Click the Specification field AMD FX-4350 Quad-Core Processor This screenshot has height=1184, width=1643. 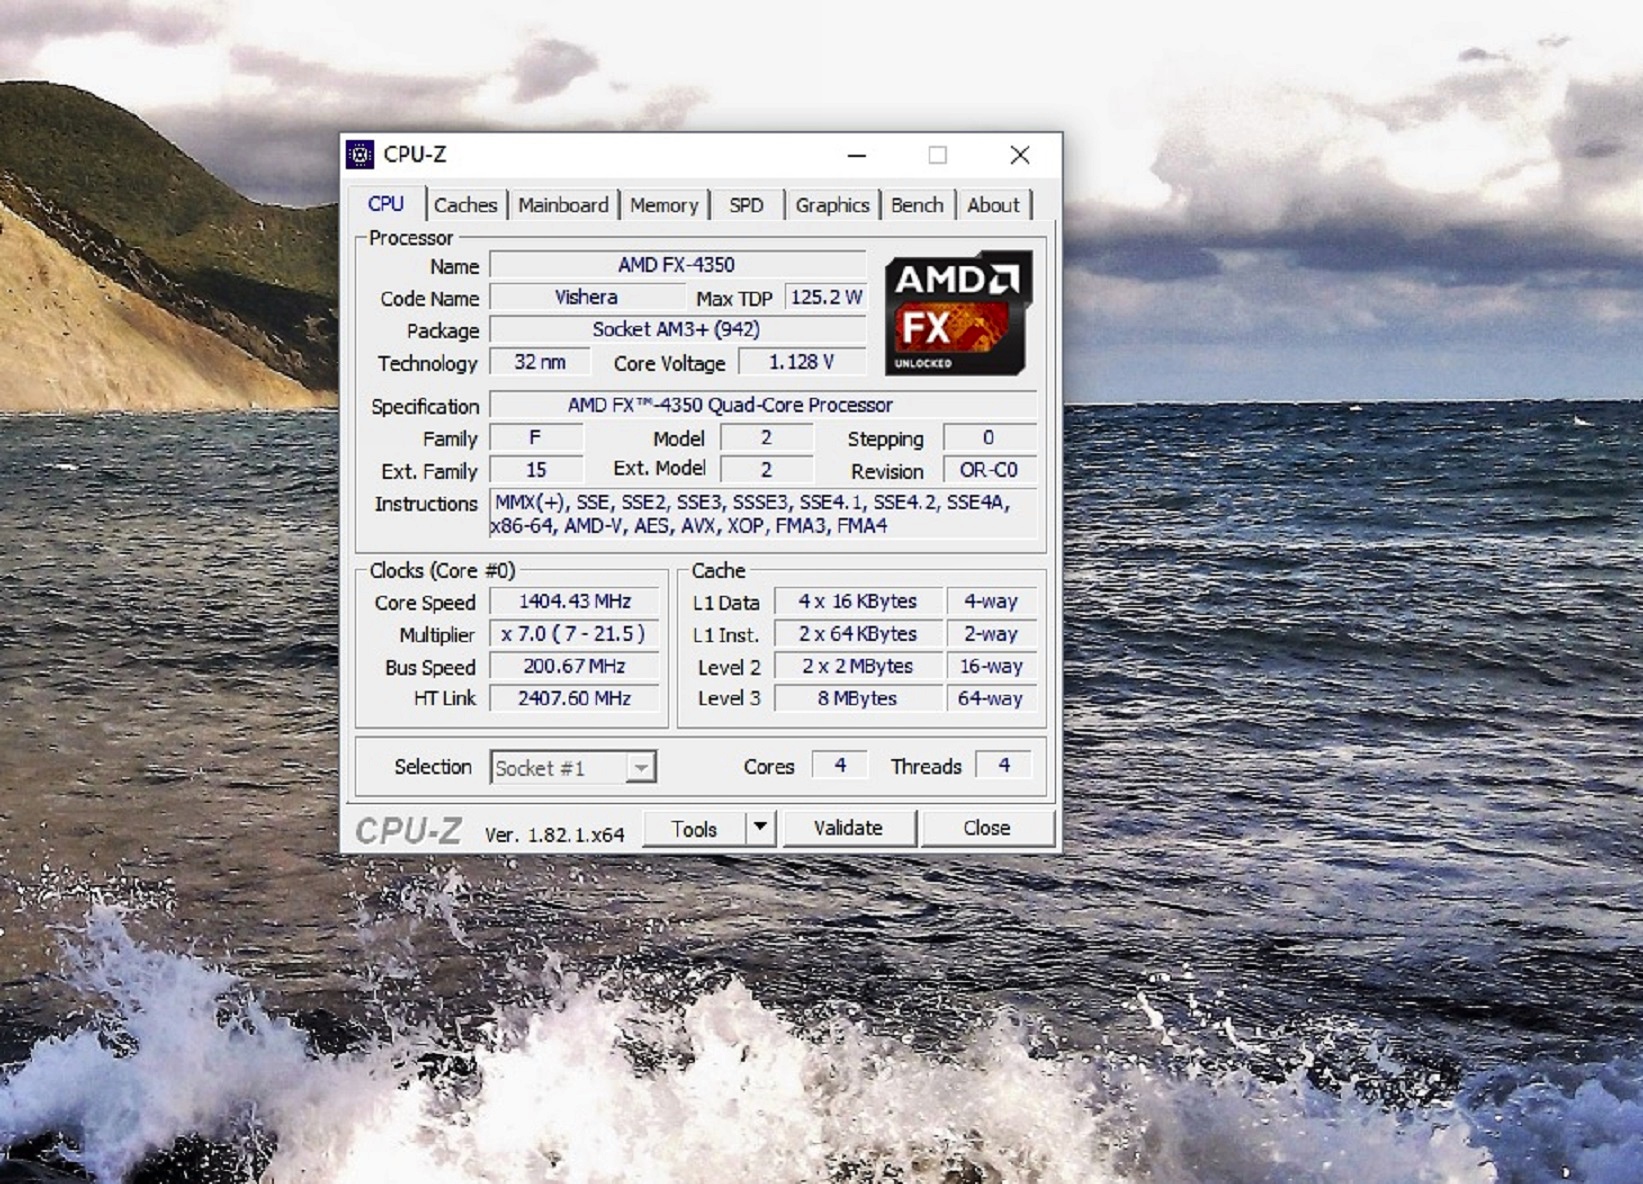[x=763, y=405]
